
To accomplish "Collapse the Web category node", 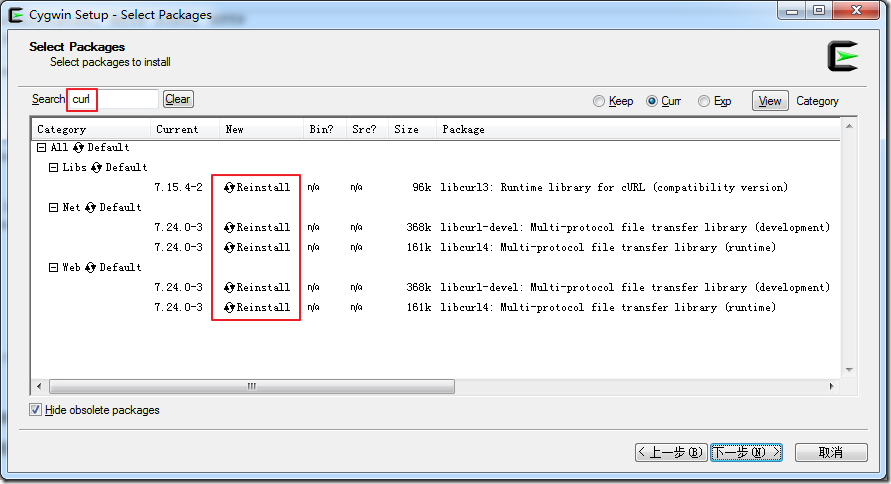I will pos(53,268).
